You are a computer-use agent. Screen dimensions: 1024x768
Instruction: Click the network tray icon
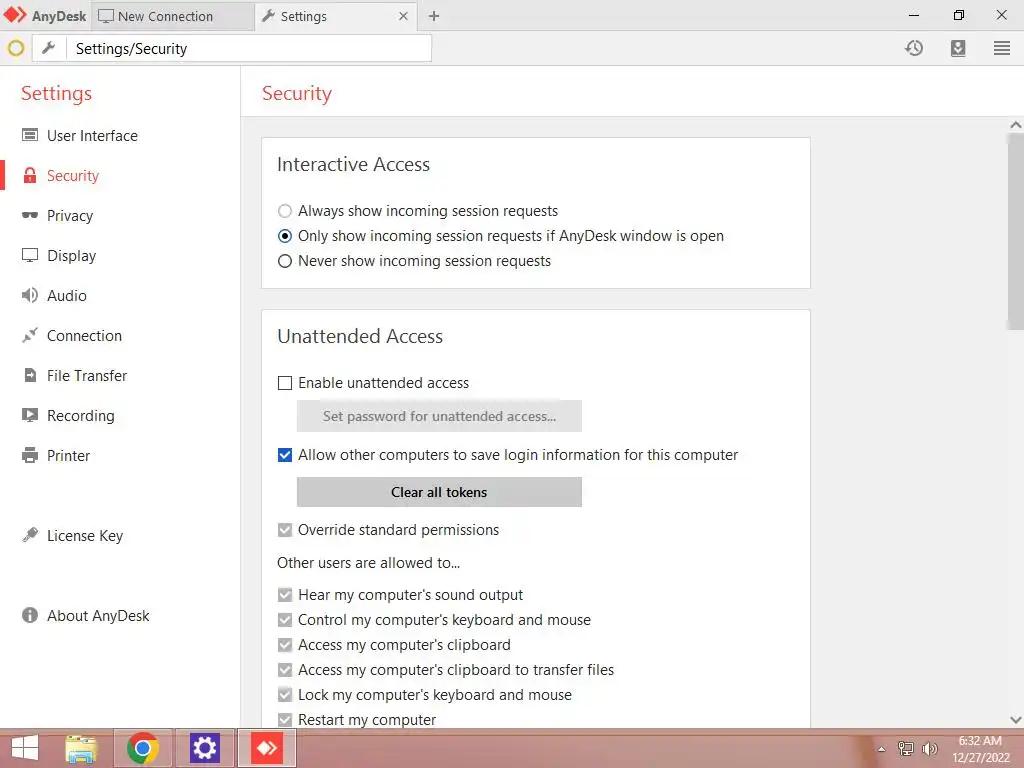click(x=905, y=749)
